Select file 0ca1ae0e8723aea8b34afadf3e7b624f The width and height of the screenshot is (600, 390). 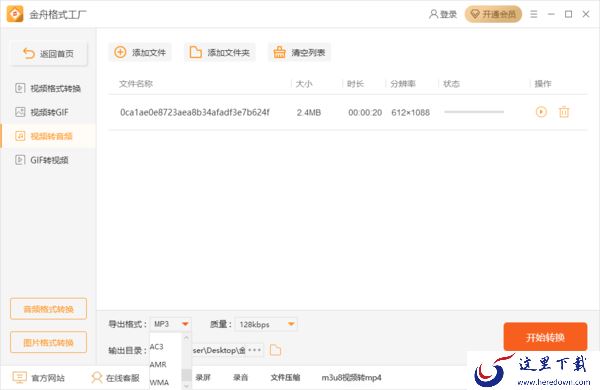pyautogui.click(x=195, y=113)
